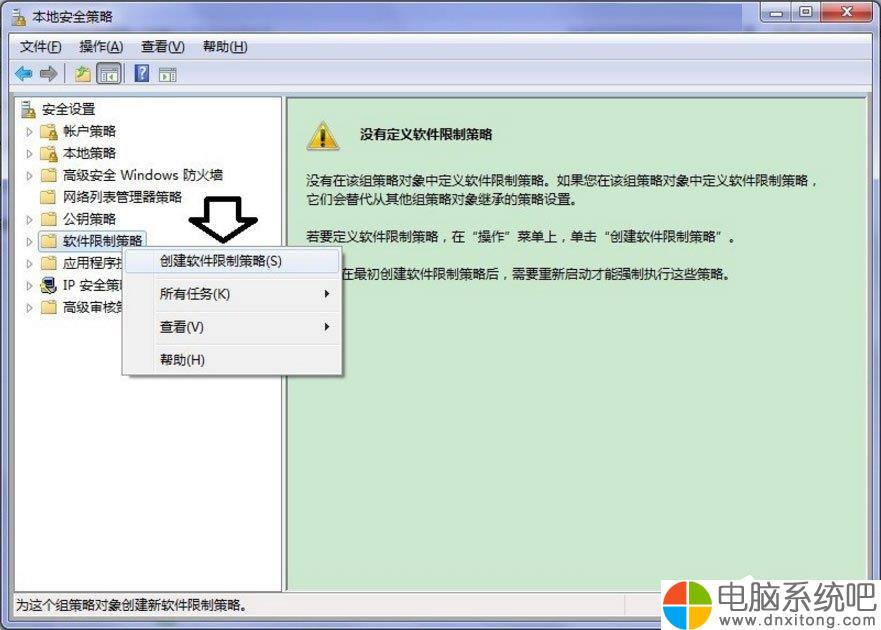Screen dimensions: 881x630
Task: Click the Back arrow toolbar icon
Action: coord(24,74)
